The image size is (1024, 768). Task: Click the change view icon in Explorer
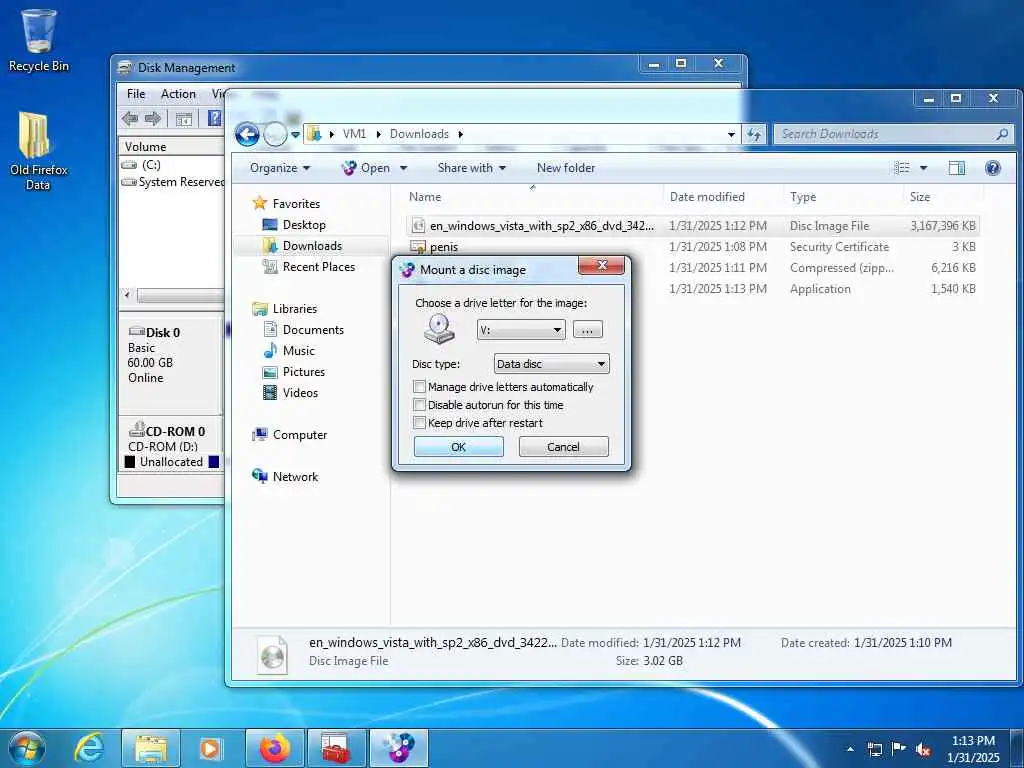click(902, 168)
